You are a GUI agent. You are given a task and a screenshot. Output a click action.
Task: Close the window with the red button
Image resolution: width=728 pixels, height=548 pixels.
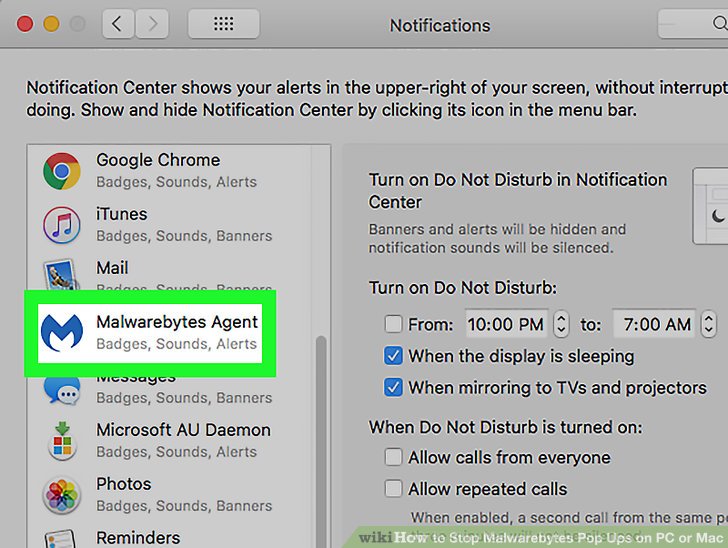(25, 24)
